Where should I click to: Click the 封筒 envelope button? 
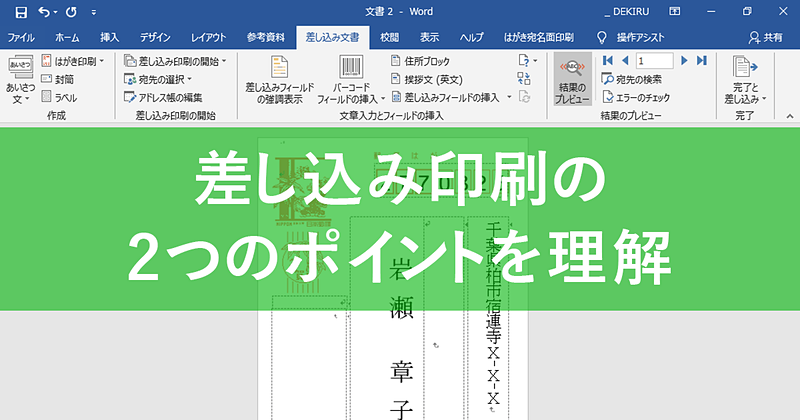pyautogui.click(x=58, y=79)
